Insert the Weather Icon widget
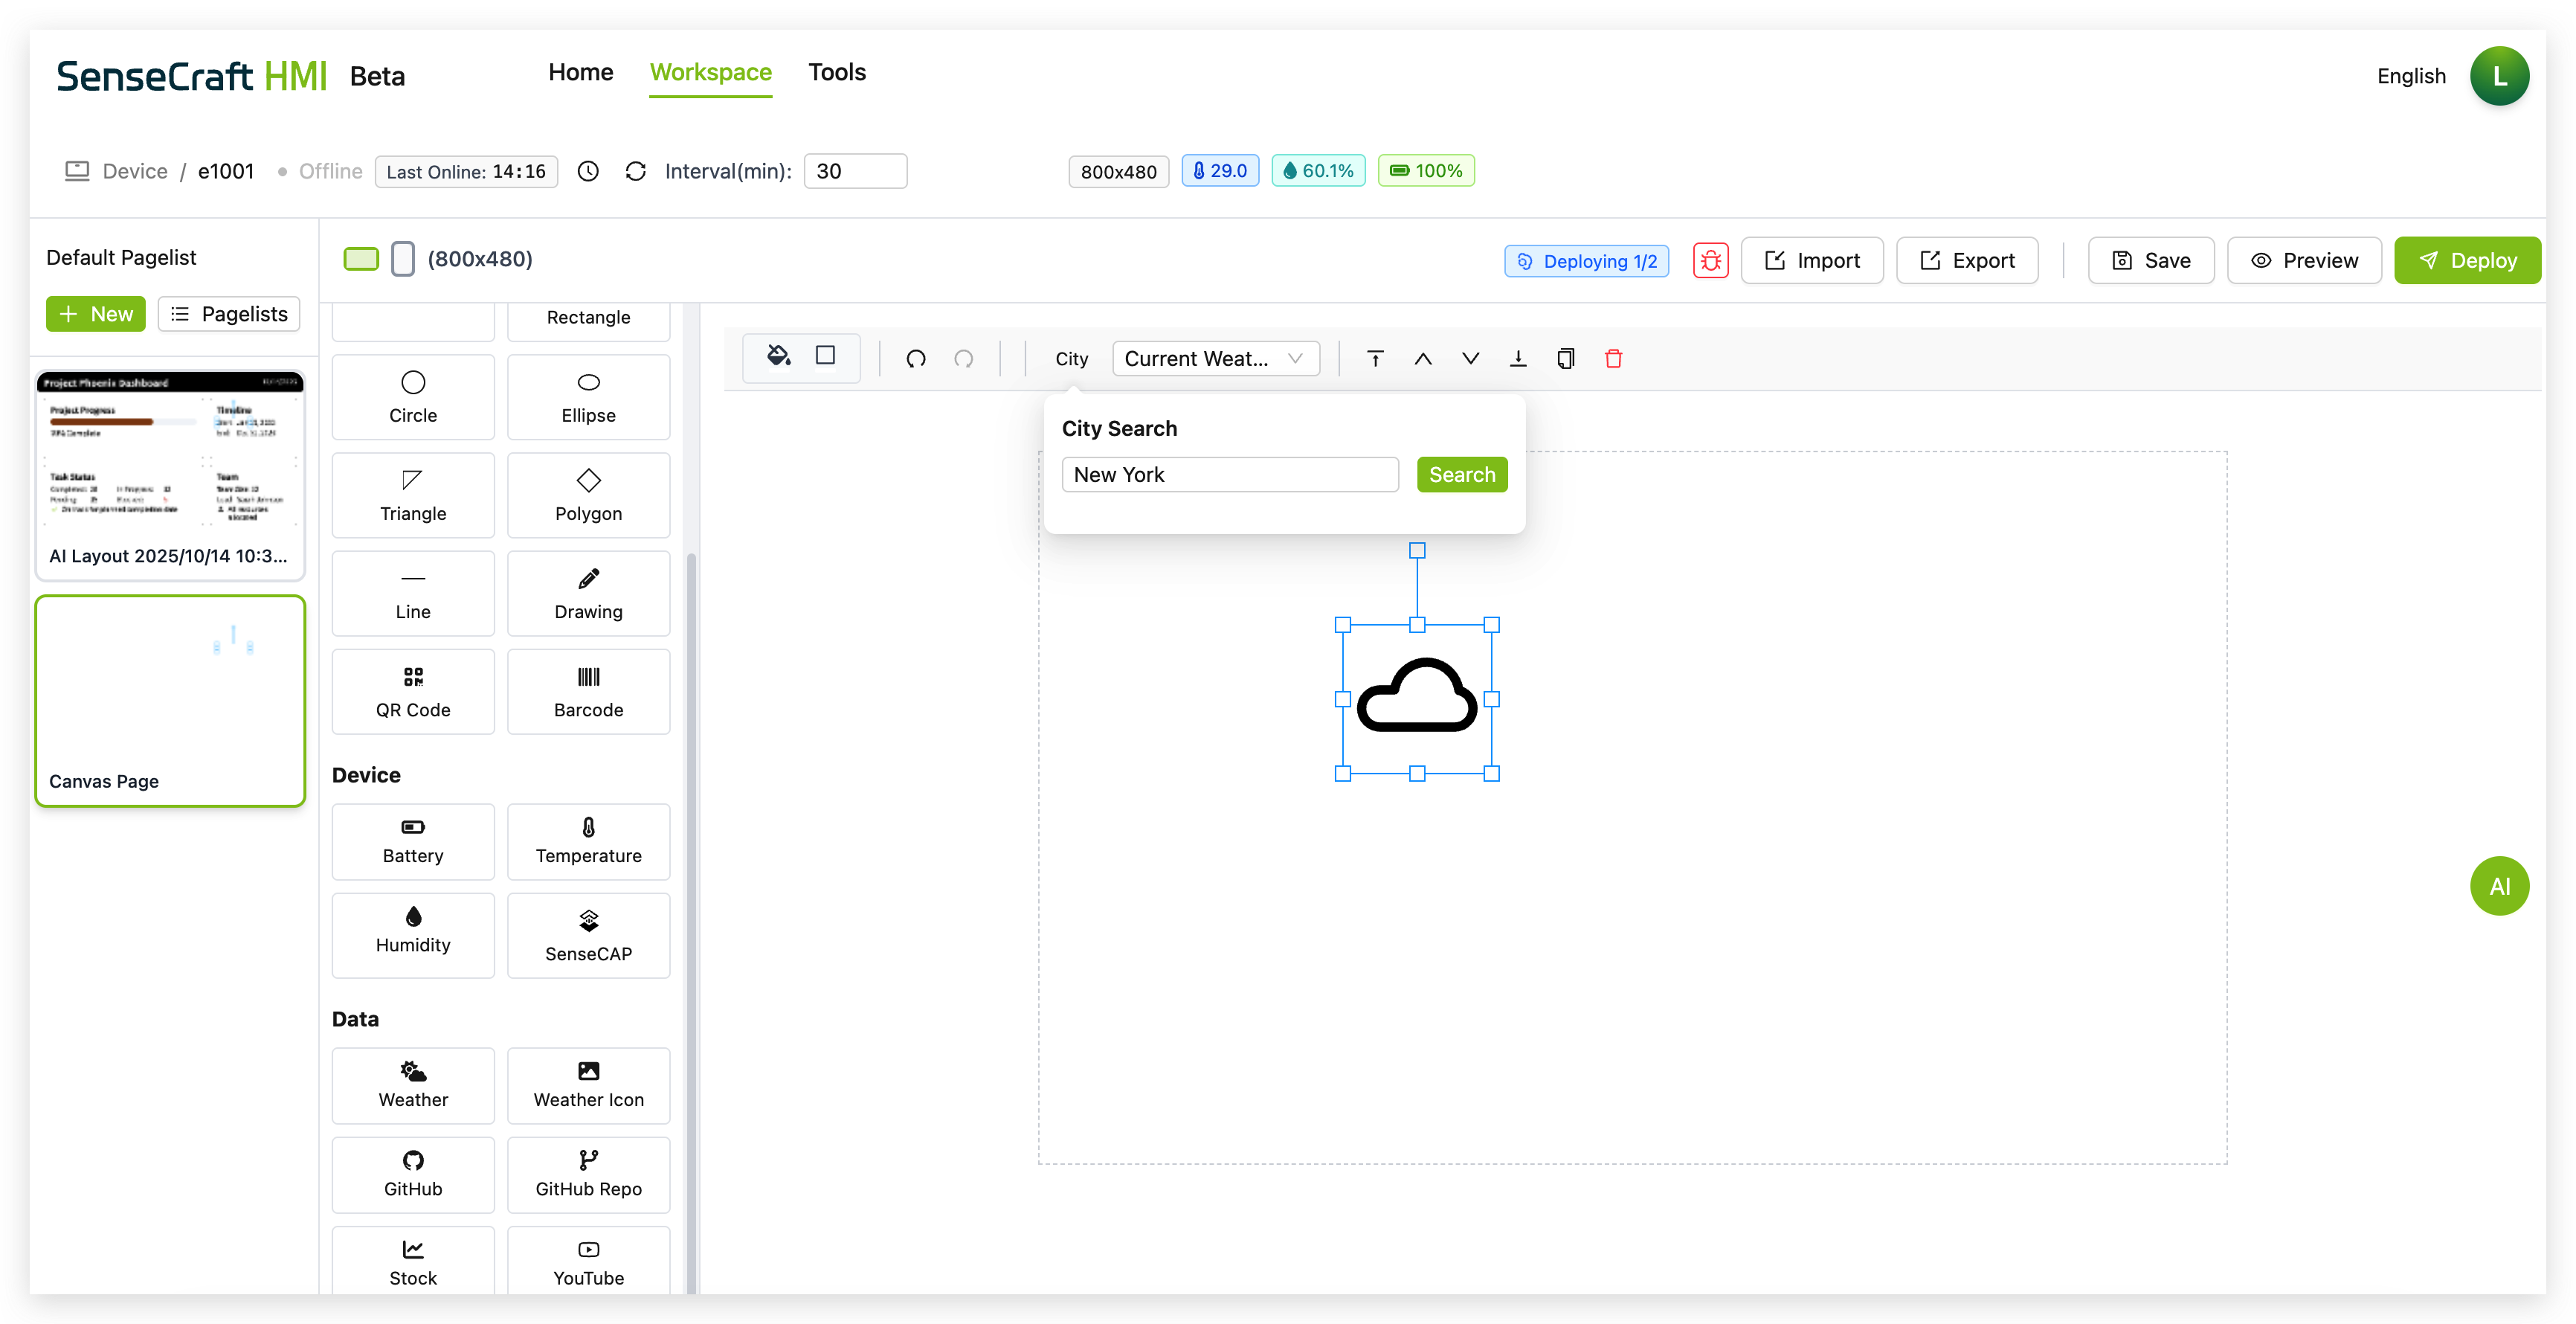 588,1085
